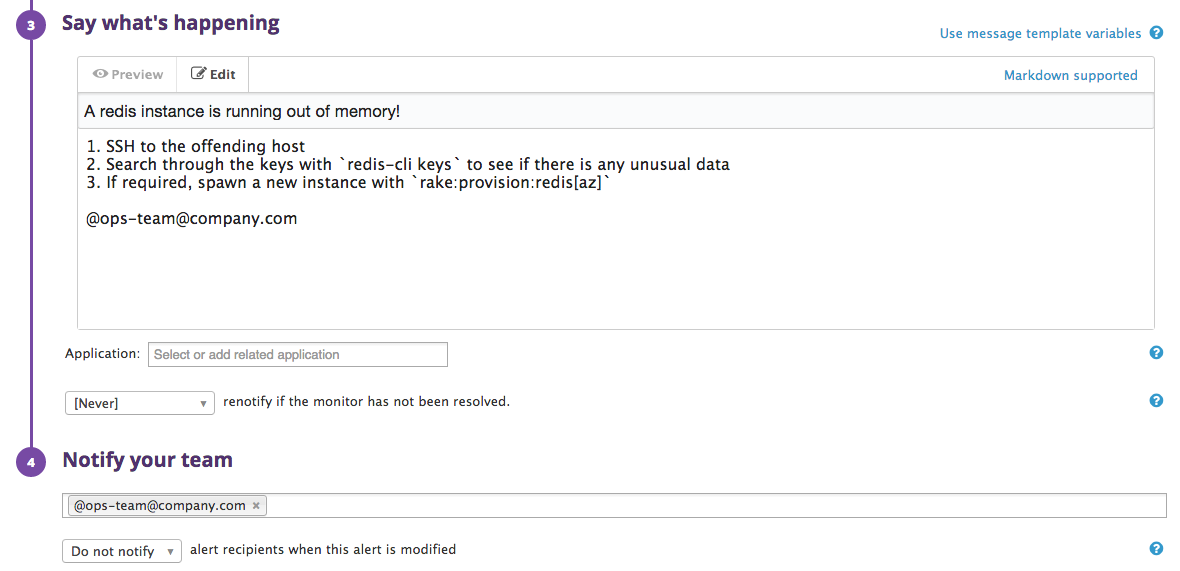Click the step 3 circle marker
This screenshot has width=1180, height=571.
pyautogui.click(x=31, y=26)
